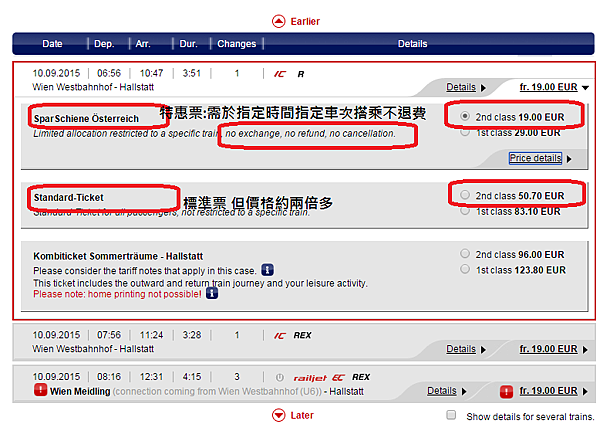The image size is (600, 441).
Task: Click arrival time 11:24
Action: click(x=151, y=335)
